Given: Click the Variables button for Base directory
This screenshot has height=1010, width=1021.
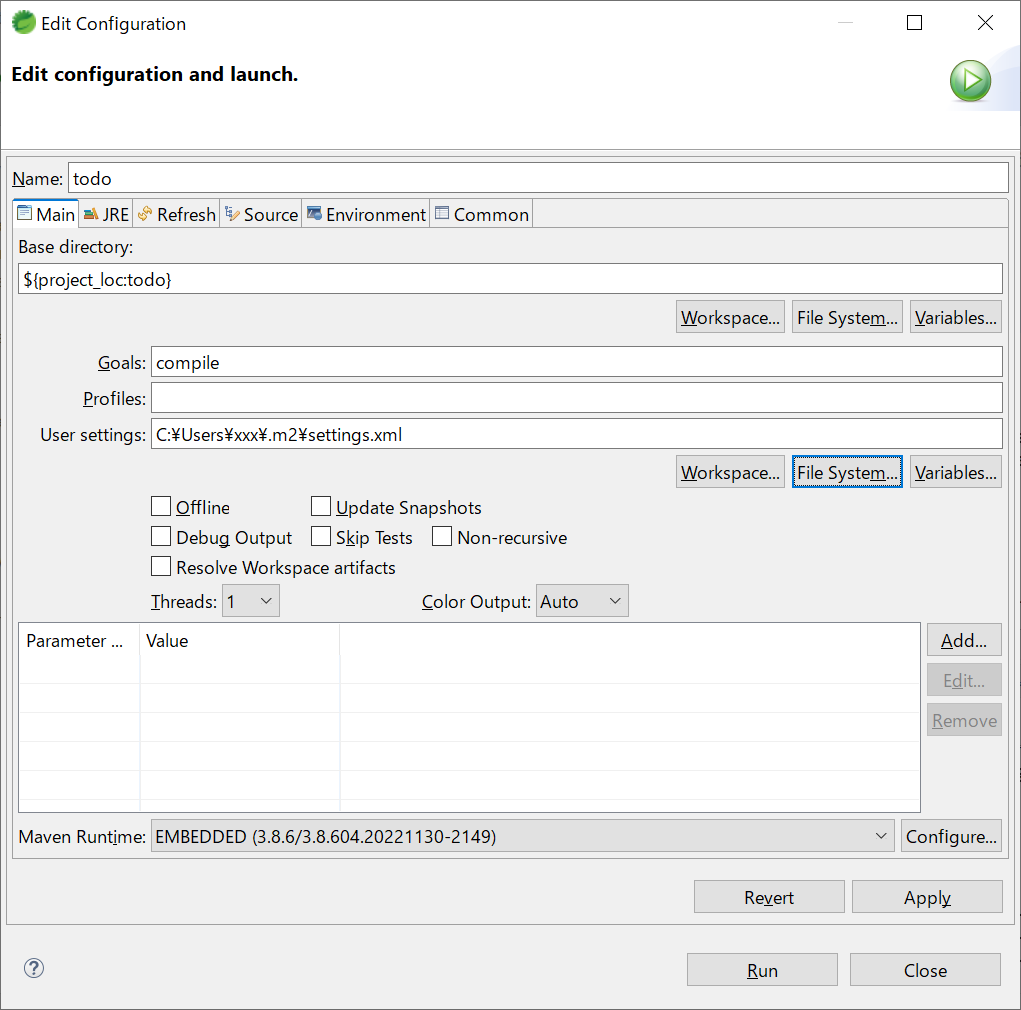Looking at the screenshot, I should point(955,318).
